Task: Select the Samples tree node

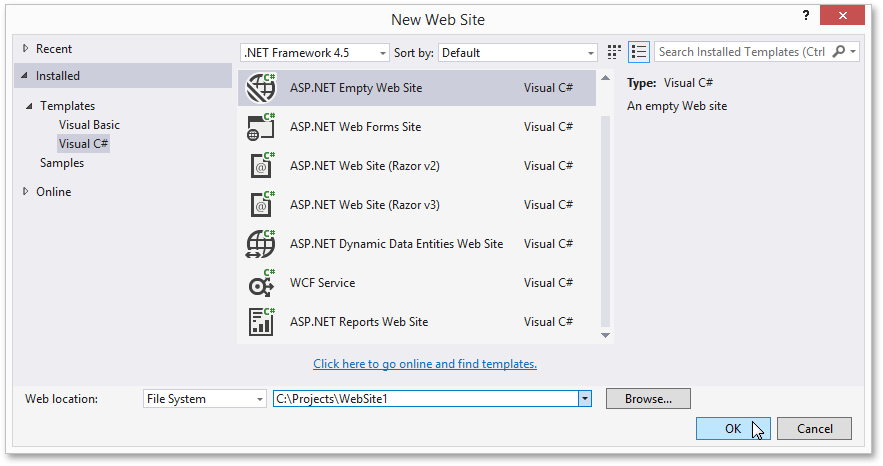Action: click(x=61, y=163)
